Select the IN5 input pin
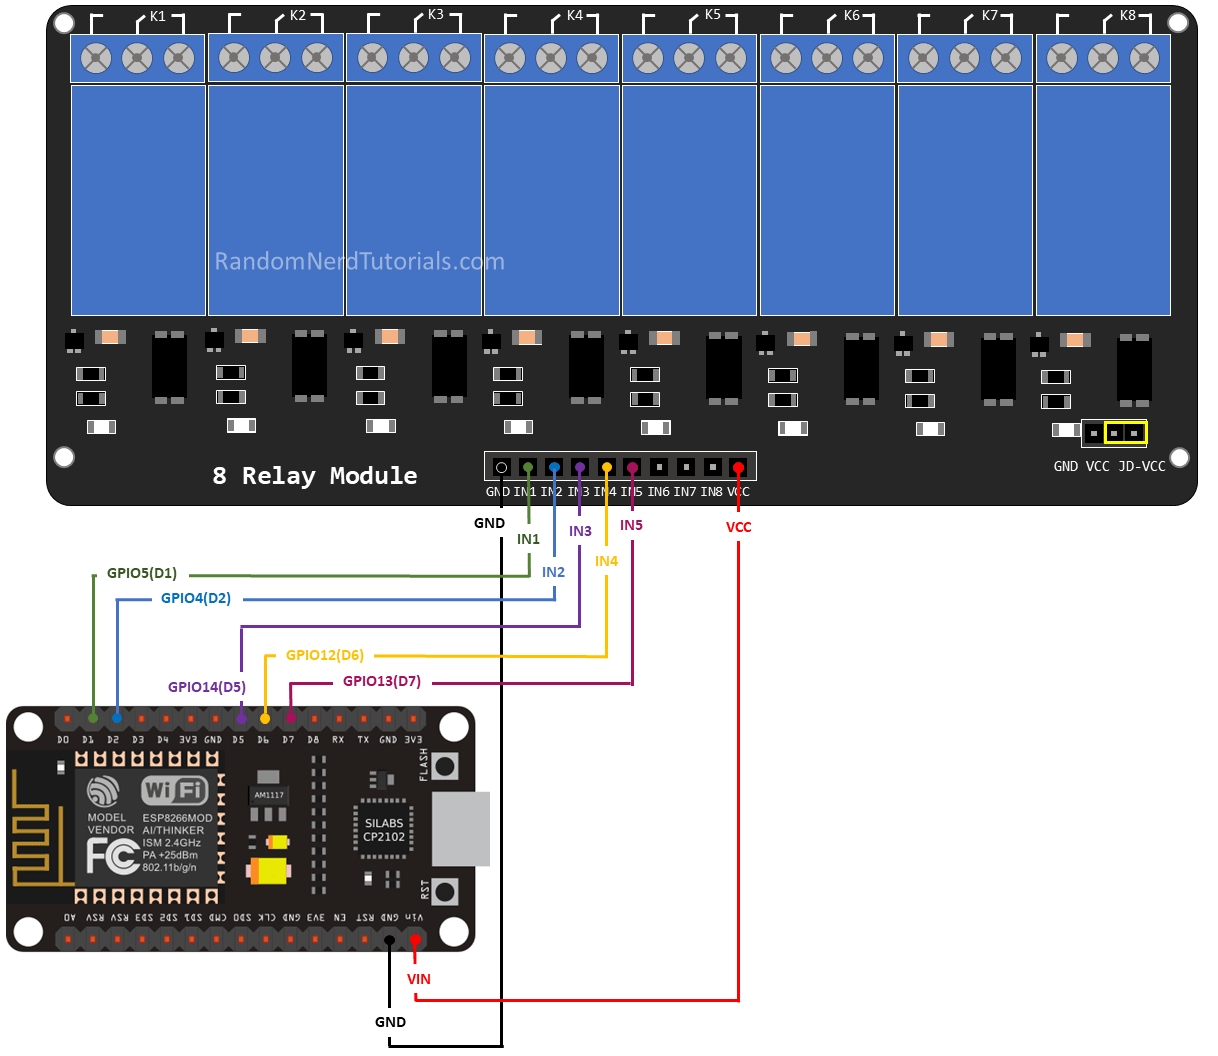 (632, 466)
